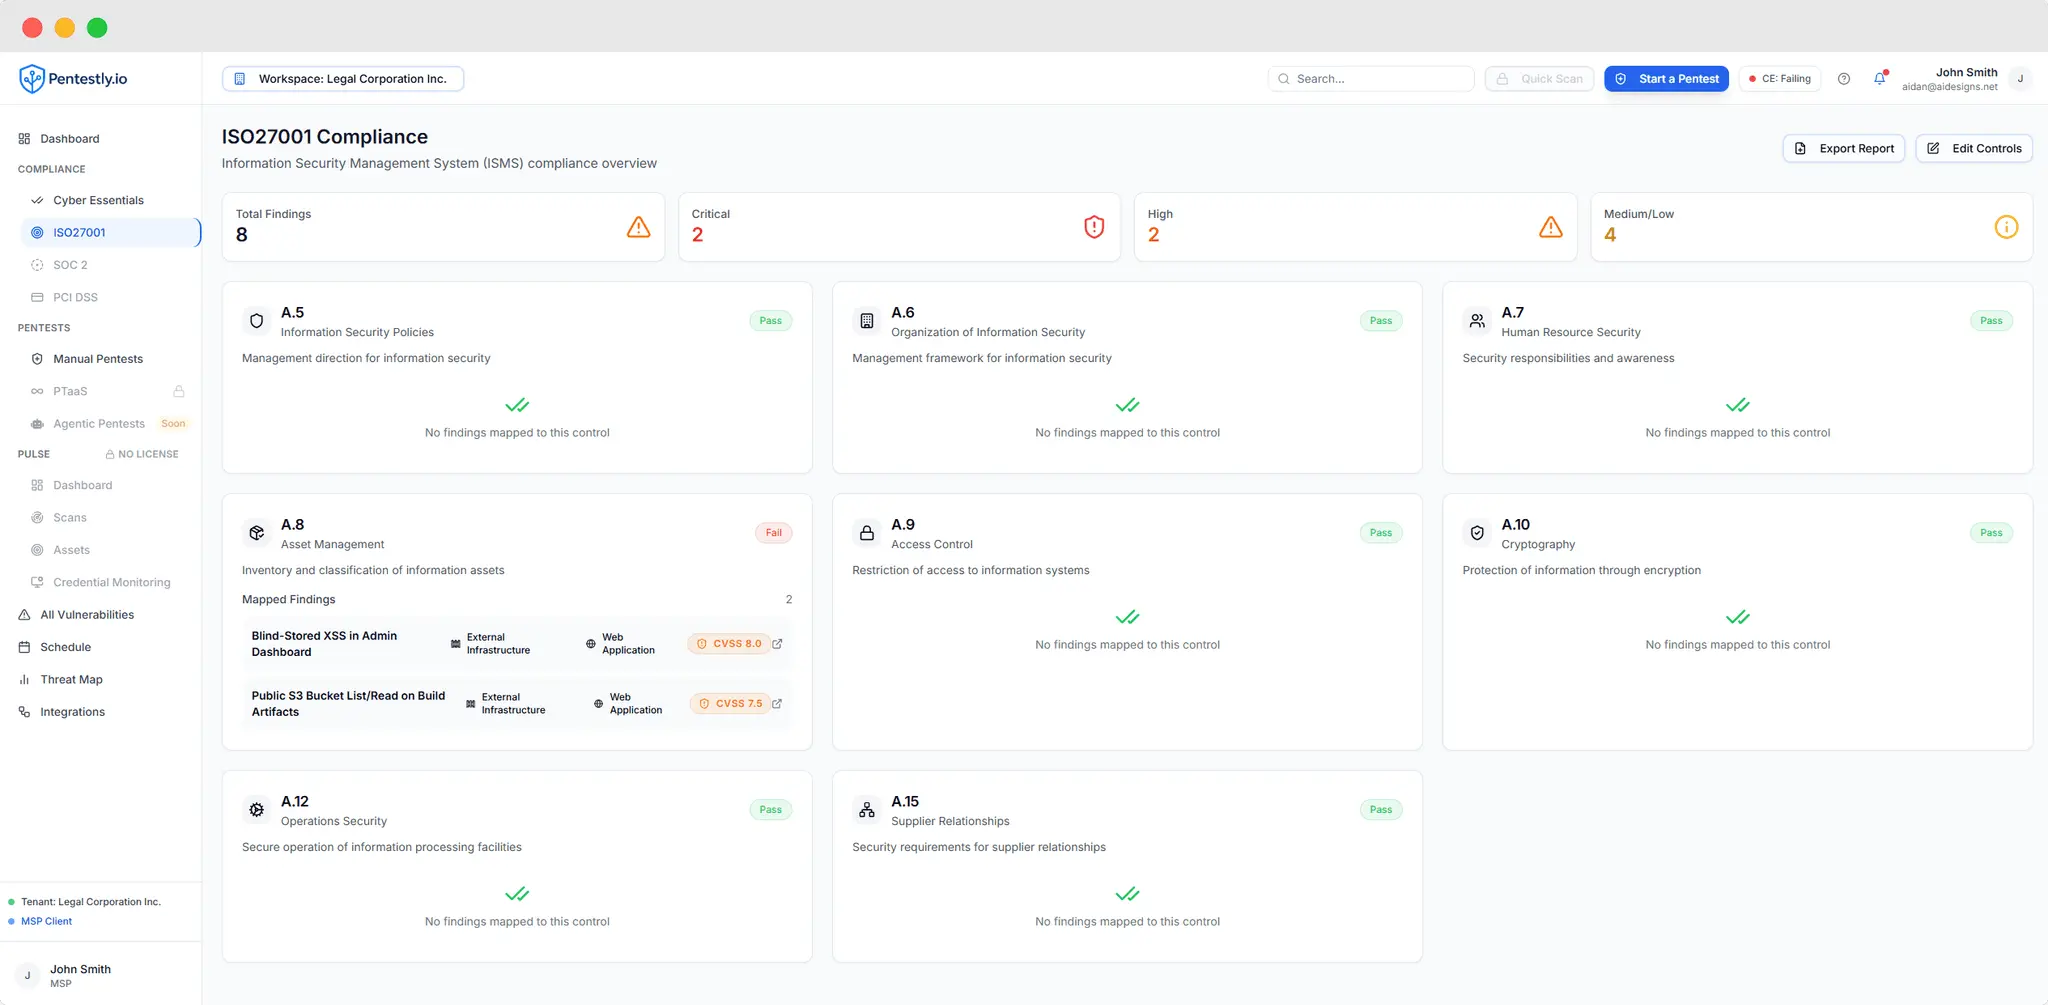The width and height of the screenshot is (2048, 1005).
Task: Open the Schedule page
Action: coord(65,647)
